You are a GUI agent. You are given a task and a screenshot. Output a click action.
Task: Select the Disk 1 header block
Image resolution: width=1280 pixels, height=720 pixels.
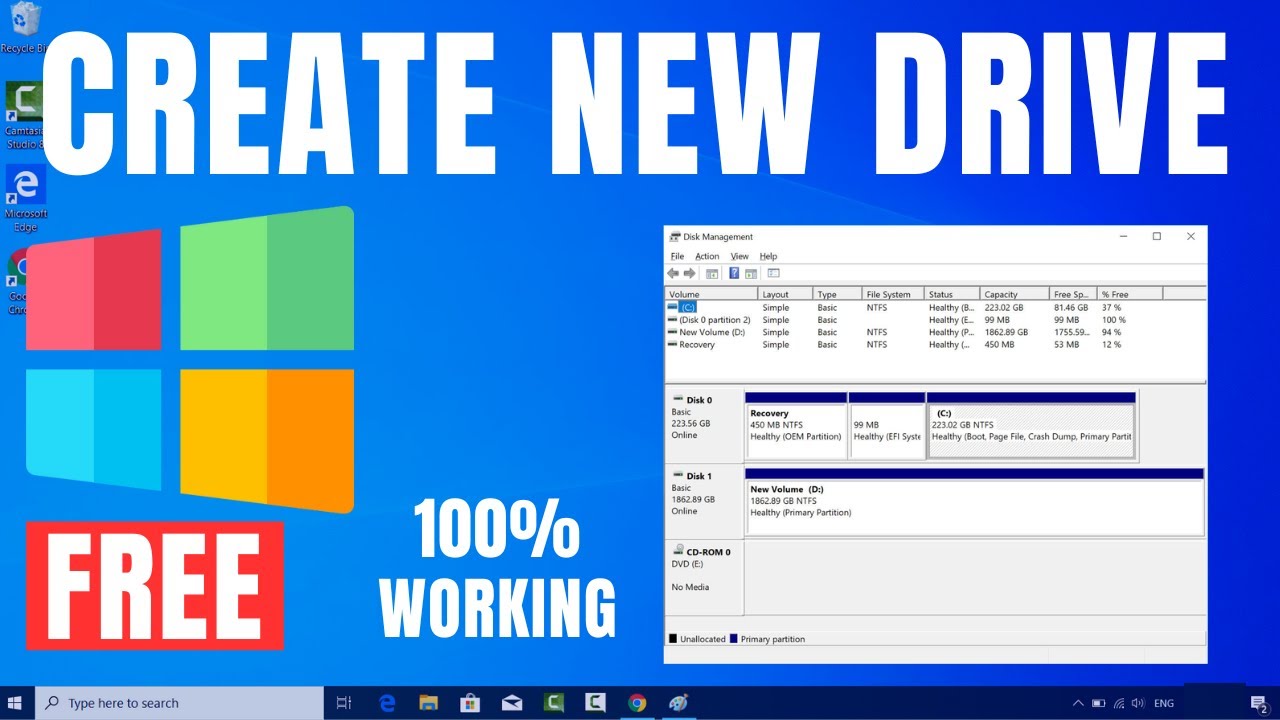(704, 502)
